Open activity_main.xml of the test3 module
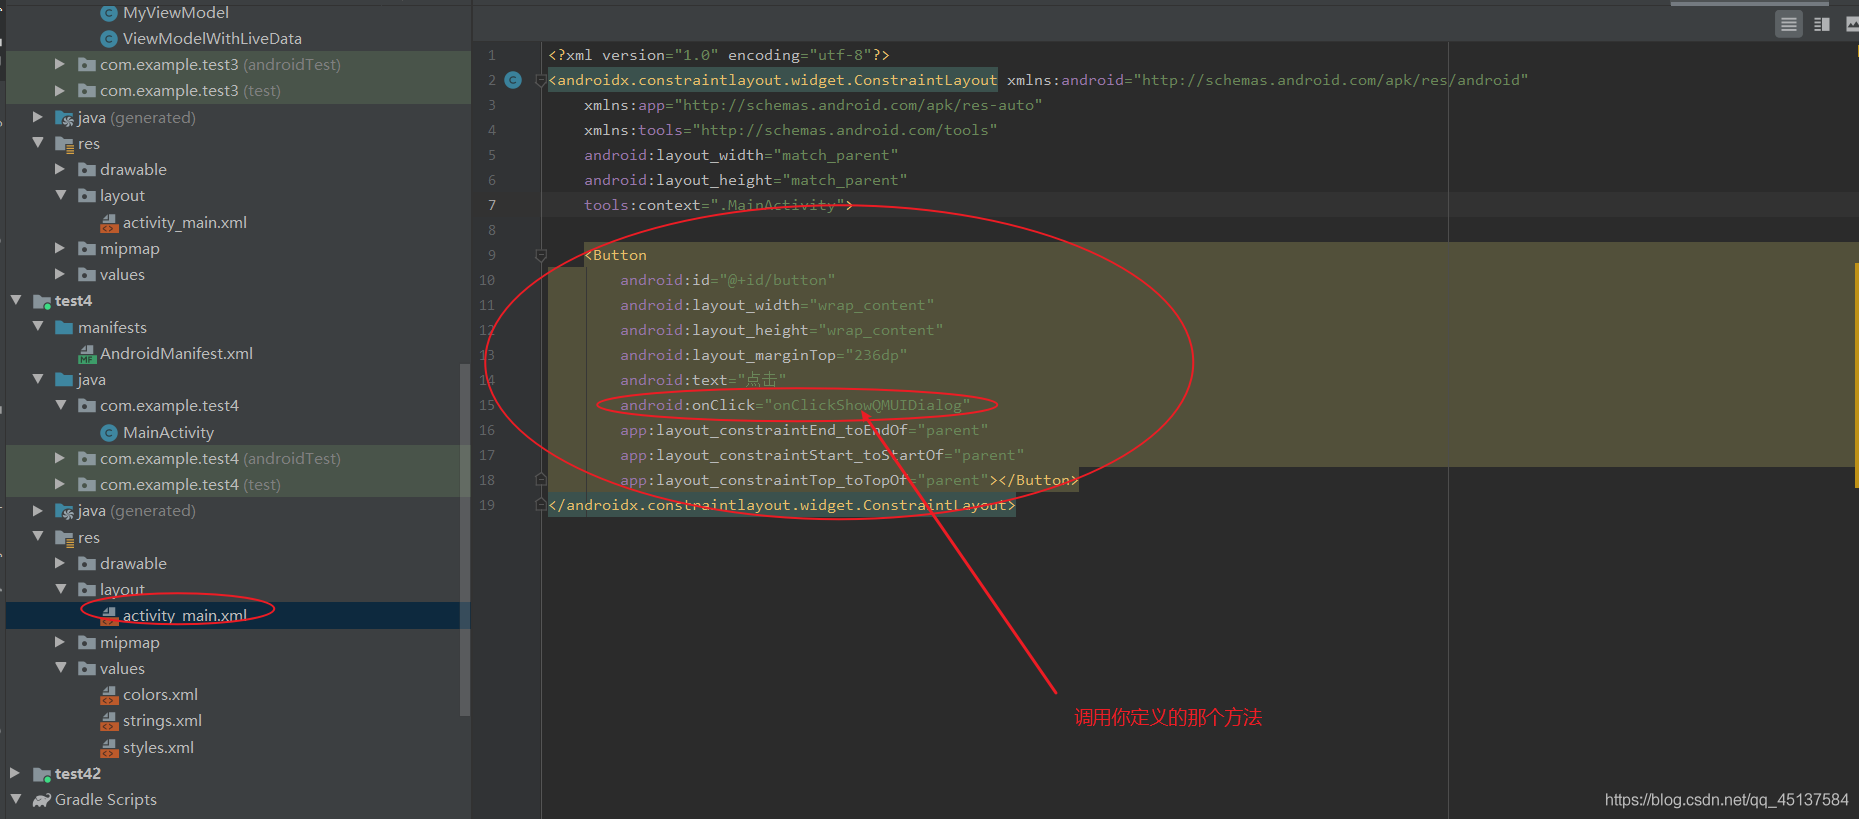 [184, 222]
